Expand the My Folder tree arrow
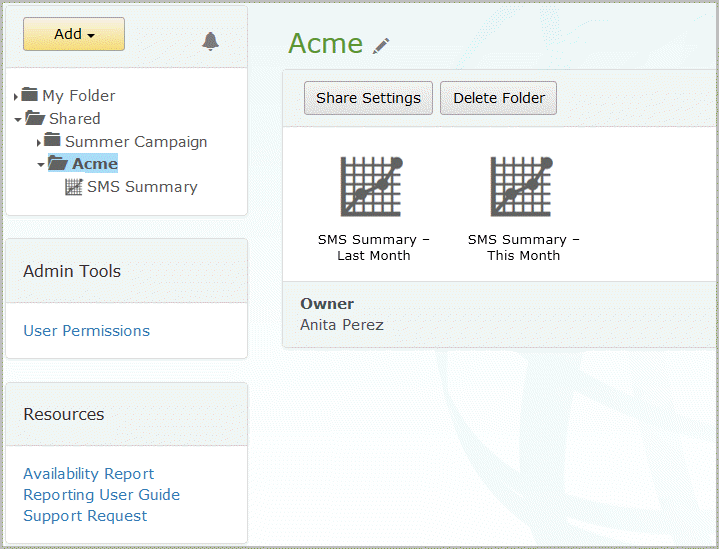The width and height of the screenshot is (719, 549). click(x=16, y=97)
